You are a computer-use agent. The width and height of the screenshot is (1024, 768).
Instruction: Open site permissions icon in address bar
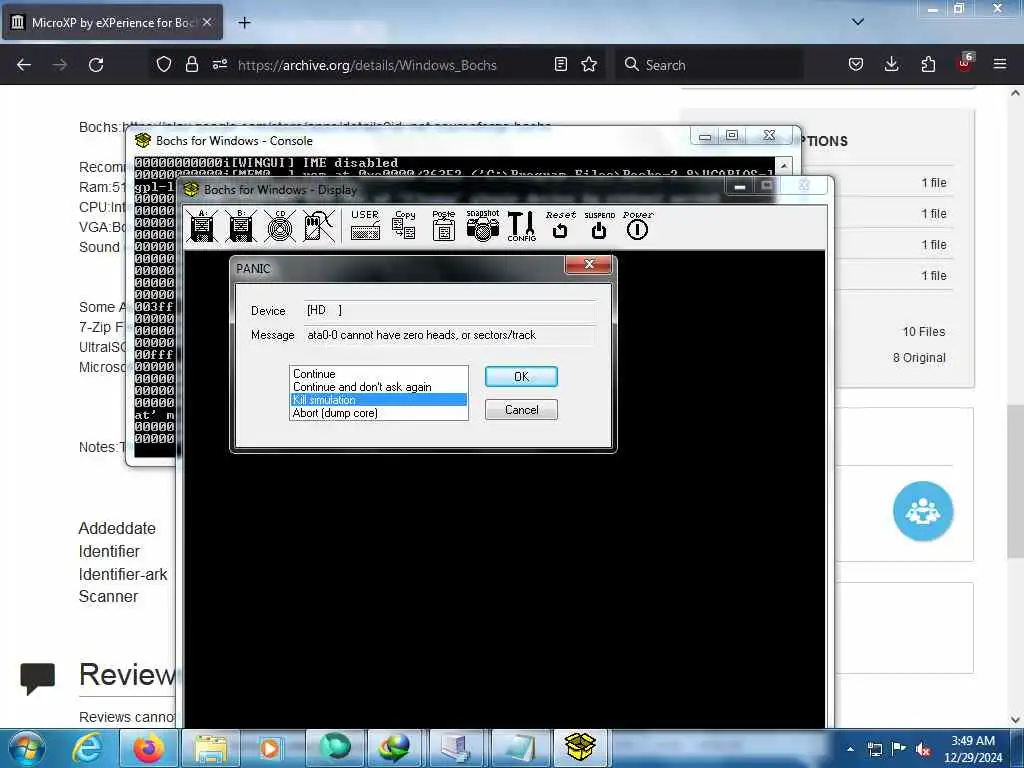219,64
